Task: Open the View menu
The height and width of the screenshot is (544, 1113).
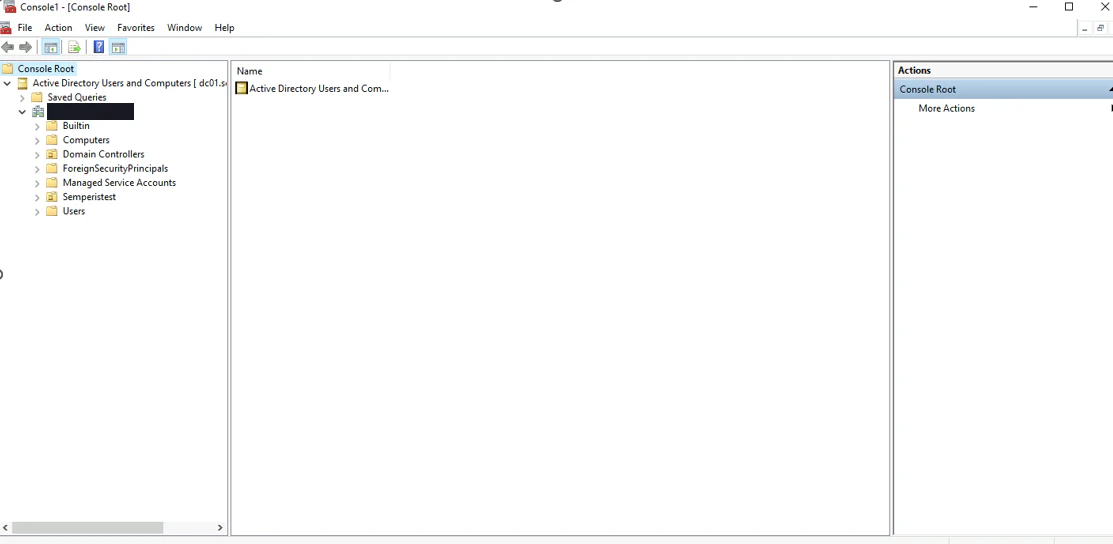Action: pos(94,28)
